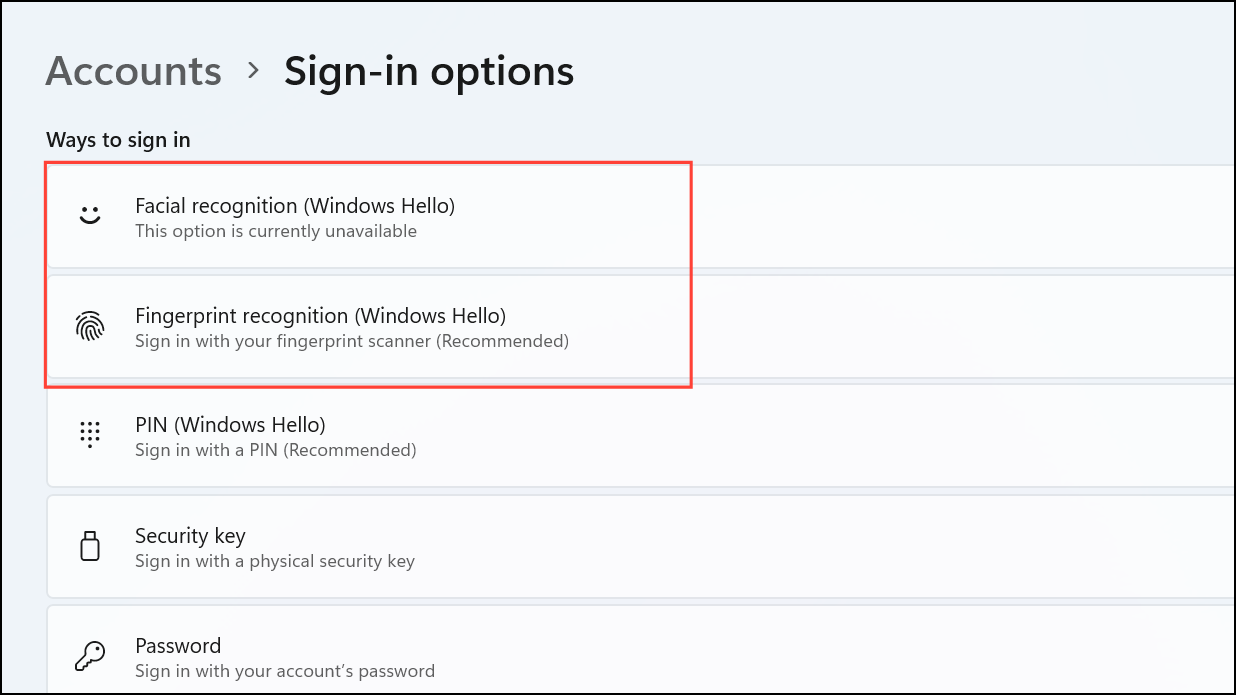Expand Facial recognition (Windows Hello) option
Image resolution: width=1236 pixels, height=695 pixels.
[x=641, y=217]
